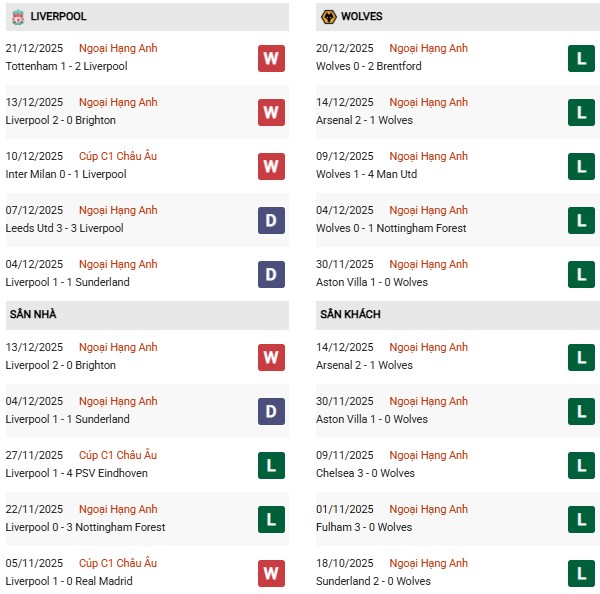
Task: Click the Liverpool club crest icon
Action: coord(17,17)
